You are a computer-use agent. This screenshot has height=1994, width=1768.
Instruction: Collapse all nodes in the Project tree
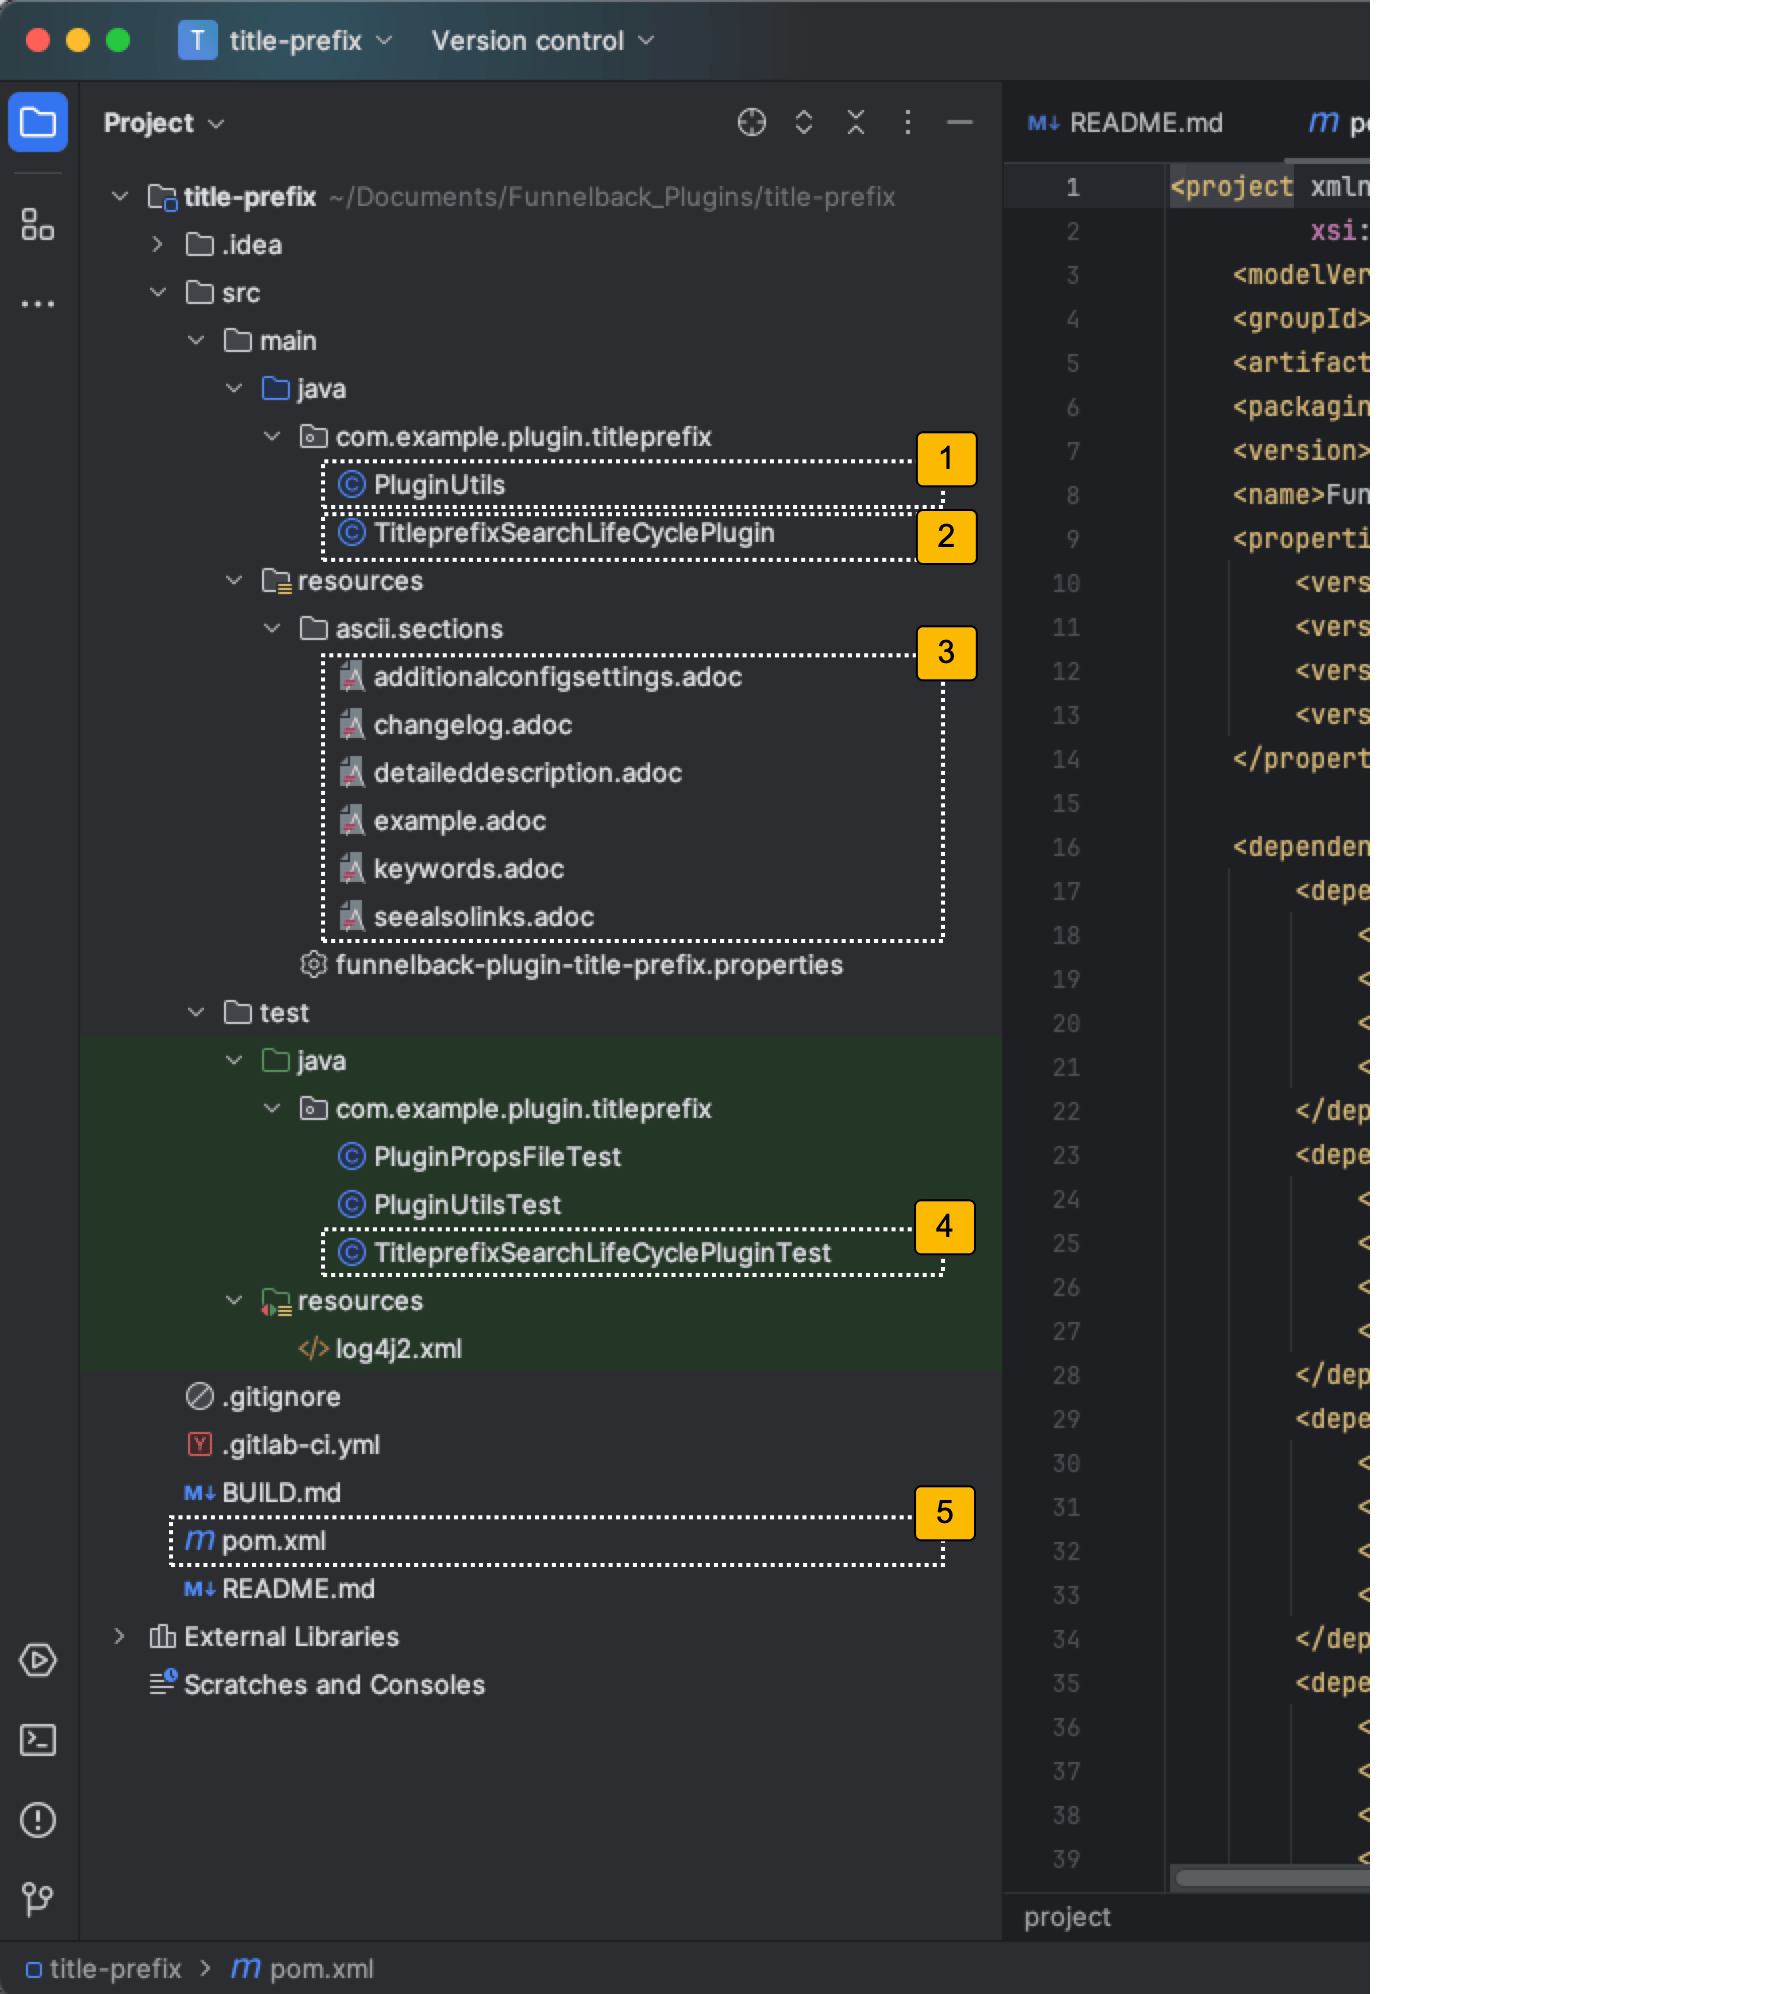tap(855, 122)
